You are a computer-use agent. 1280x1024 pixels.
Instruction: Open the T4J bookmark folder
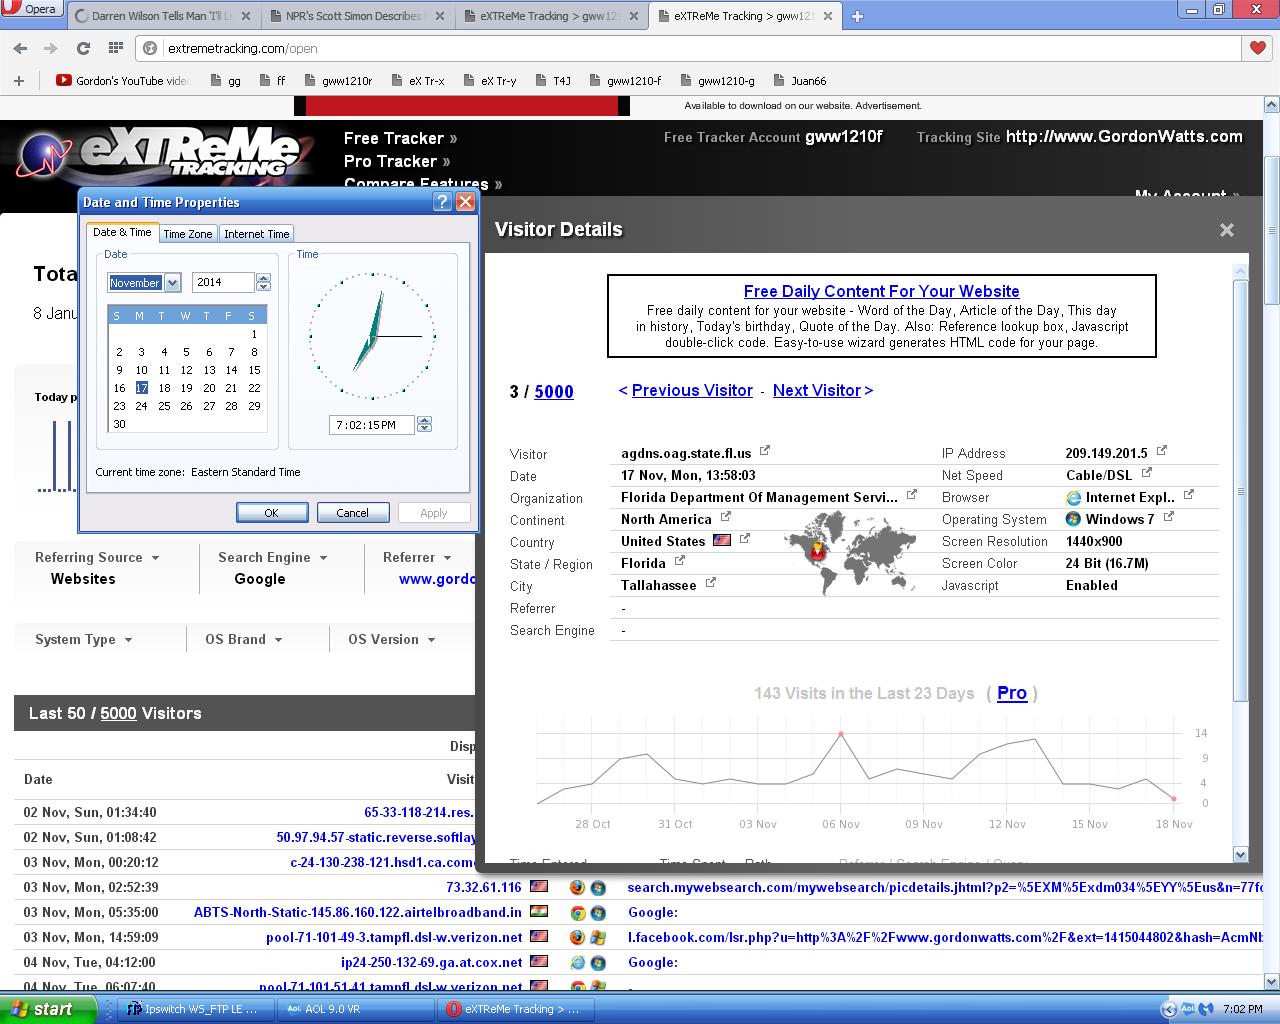[x=552, y=81]
